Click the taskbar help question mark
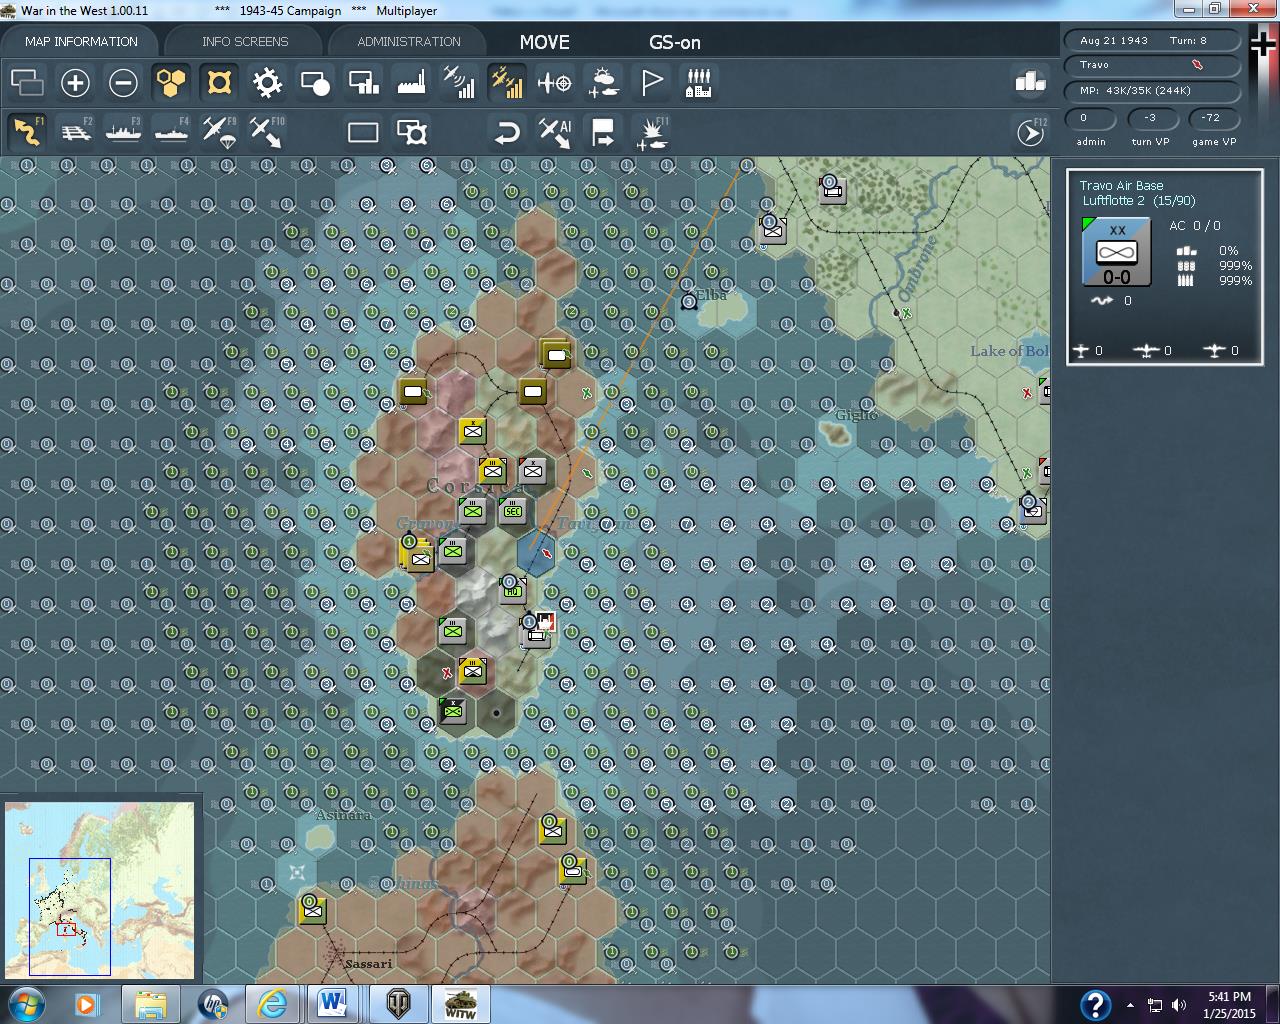This screenshot has height=1024, width=1280. tap(1095, 1004)
